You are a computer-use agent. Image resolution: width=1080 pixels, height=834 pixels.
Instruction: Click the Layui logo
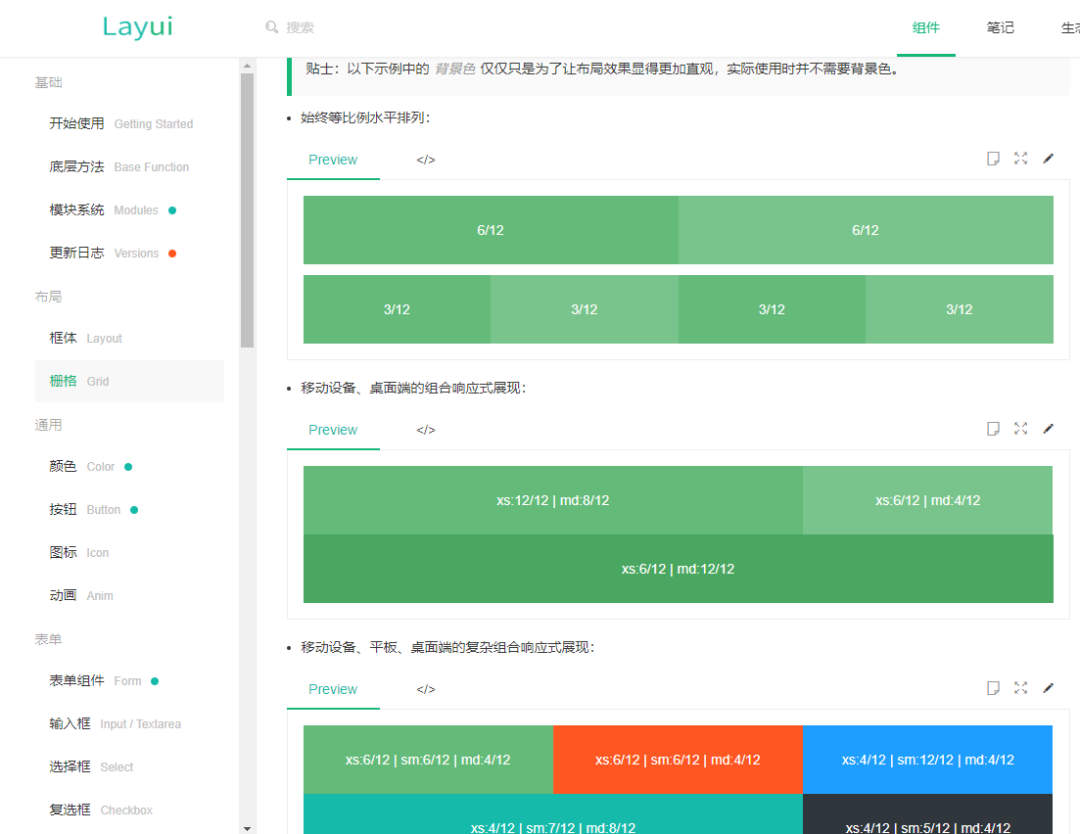(137, 27)
